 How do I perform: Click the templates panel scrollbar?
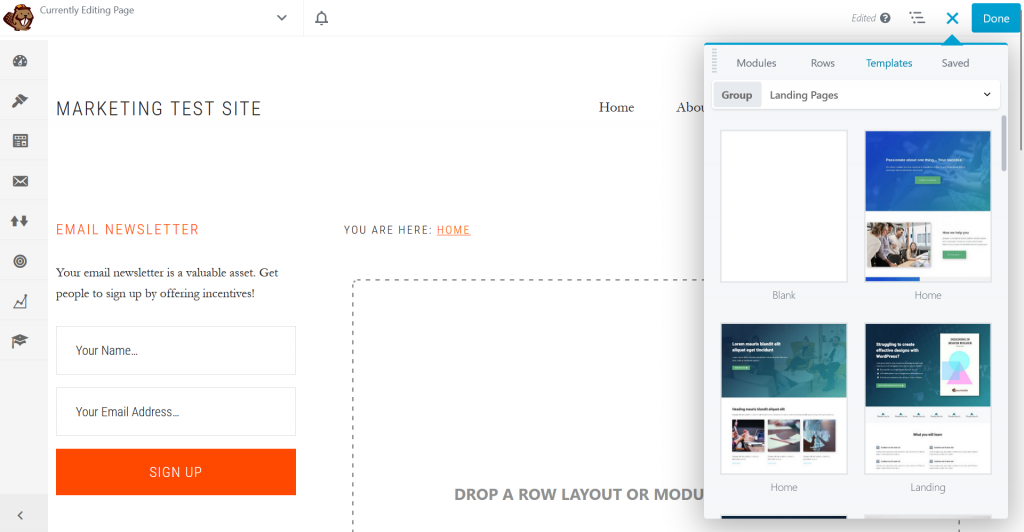point(1004,144)
